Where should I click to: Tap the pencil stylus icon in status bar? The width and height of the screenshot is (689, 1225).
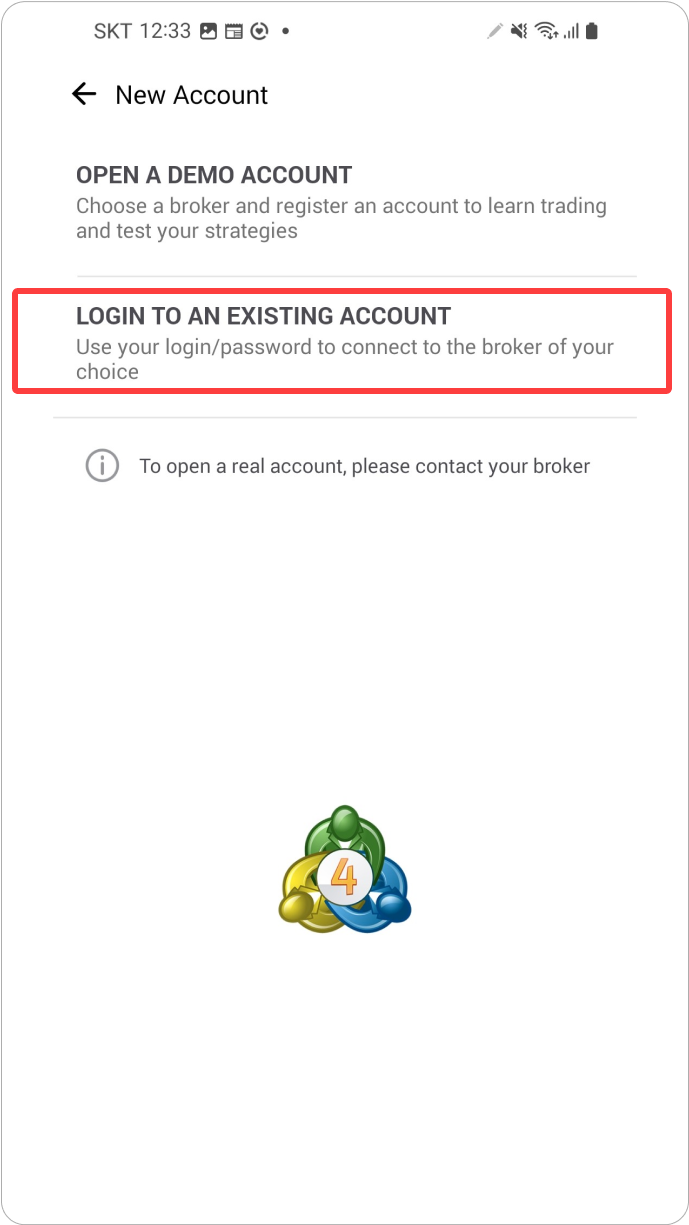494,32
